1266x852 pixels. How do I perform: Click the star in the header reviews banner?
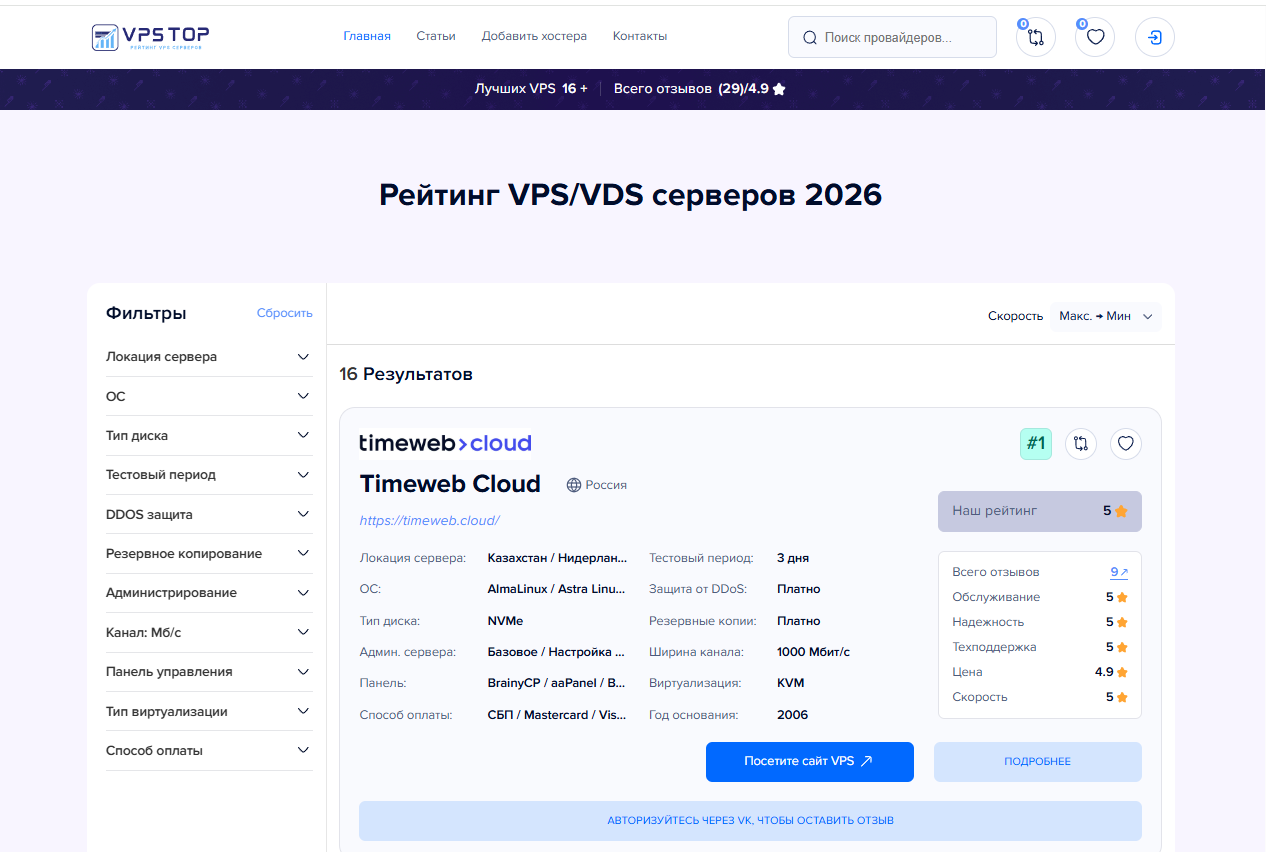point(780,89)
